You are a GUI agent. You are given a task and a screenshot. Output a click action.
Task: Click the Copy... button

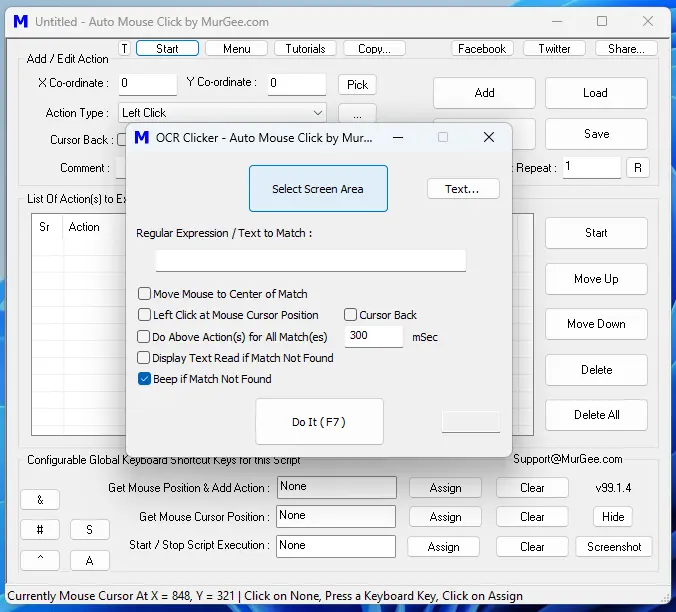click(374, 49)
